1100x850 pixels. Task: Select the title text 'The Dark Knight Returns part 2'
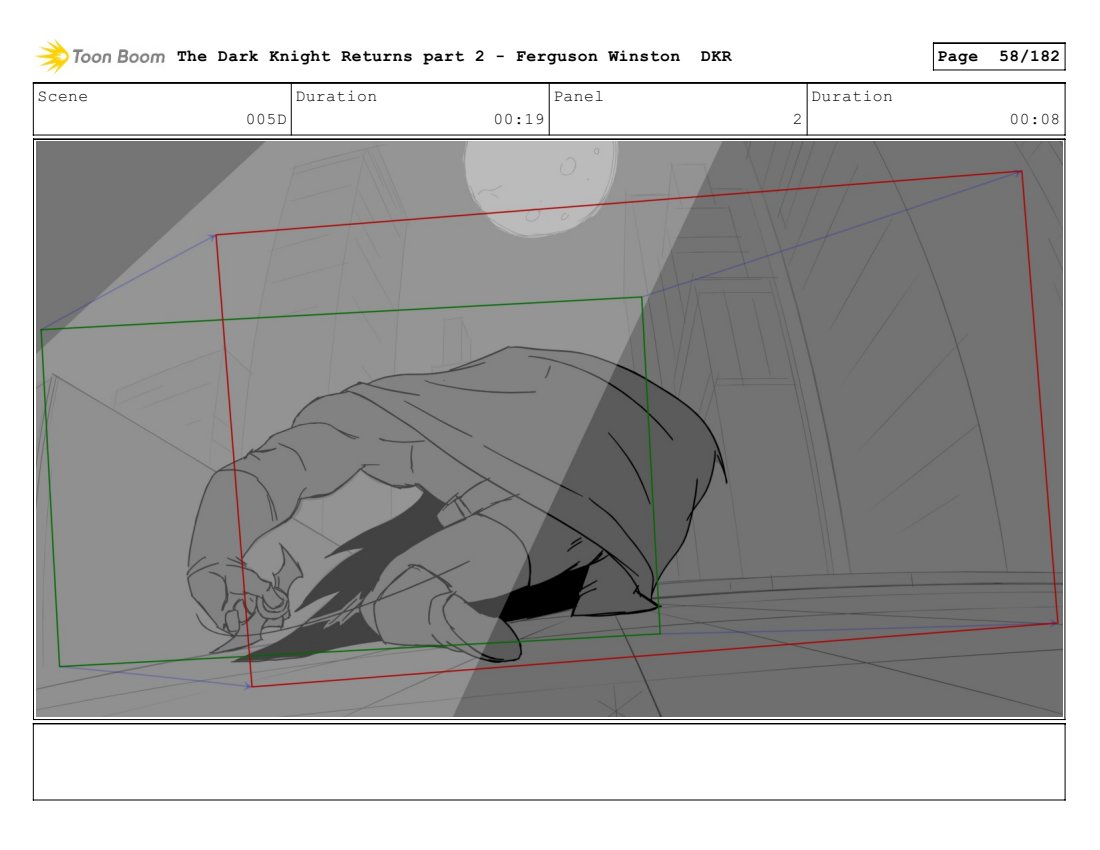(330, 56)
